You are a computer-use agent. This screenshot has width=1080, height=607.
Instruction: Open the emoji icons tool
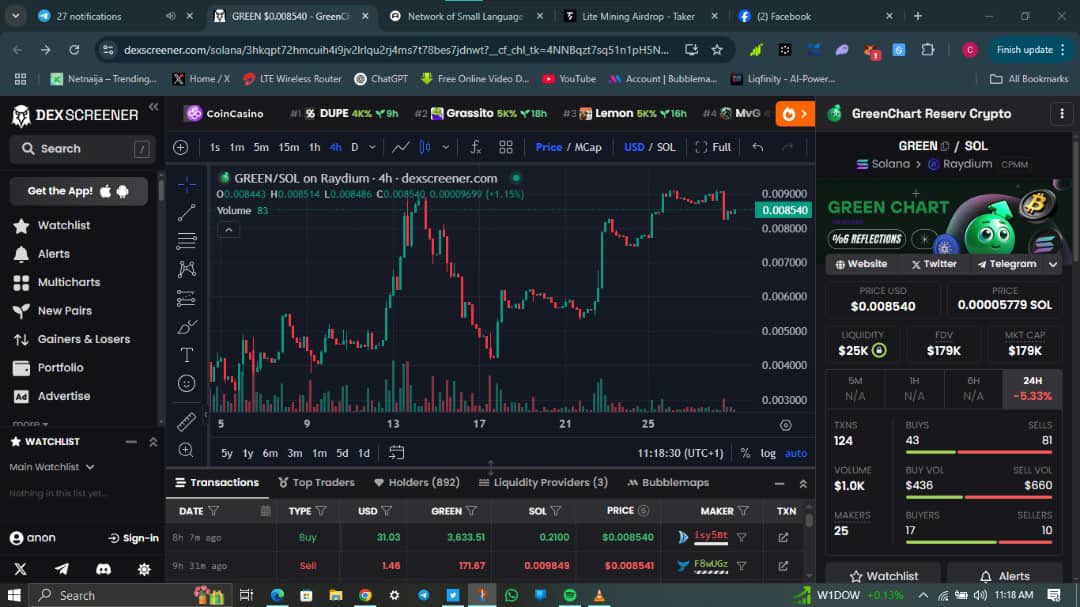(x=186, y=384)
